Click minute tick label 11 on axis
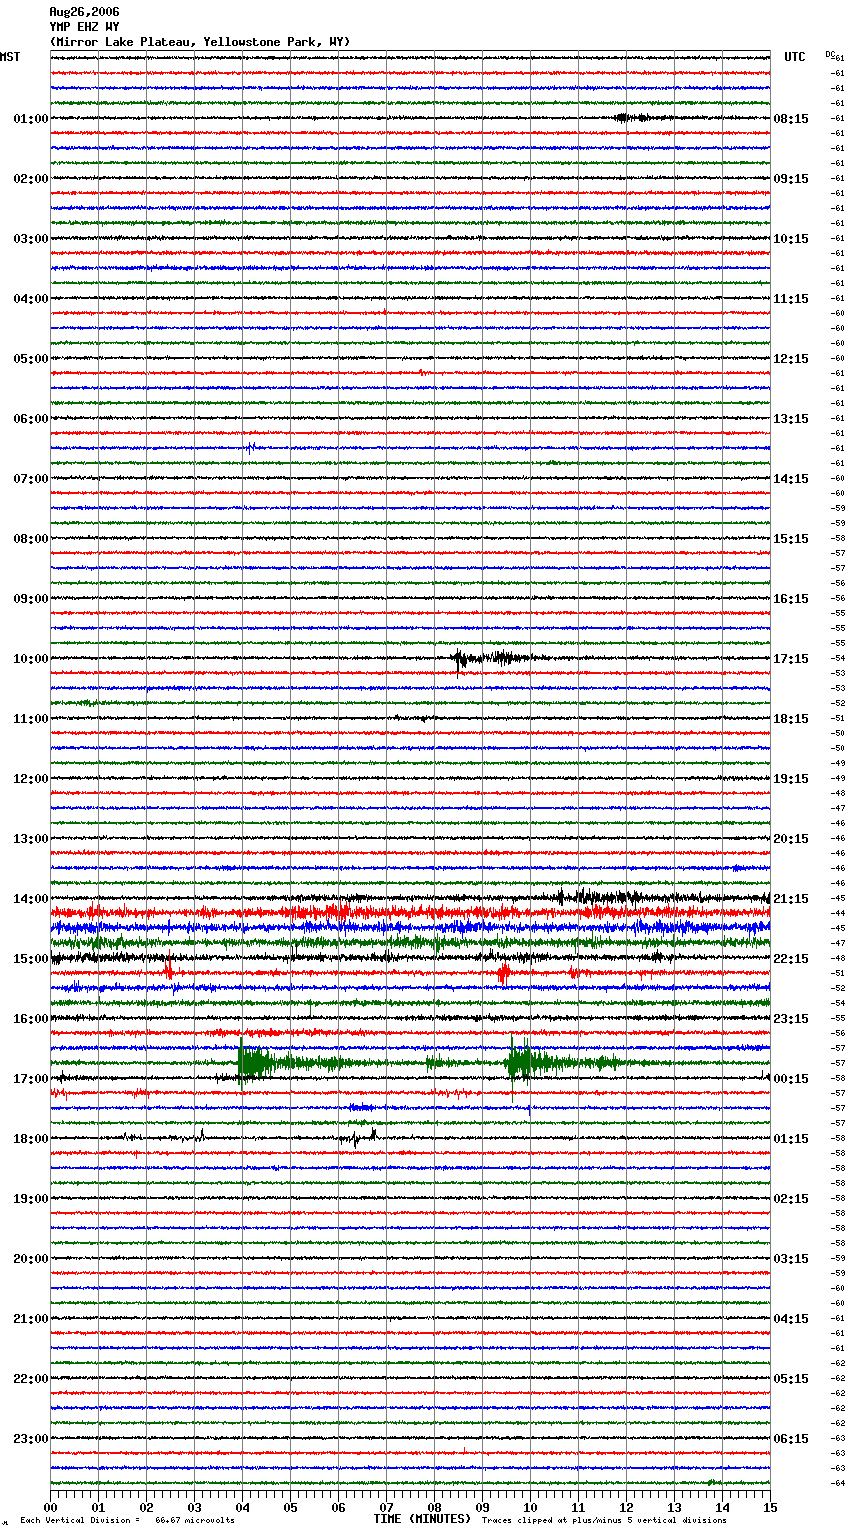The image size is (850, 1534). click(579, 1507)
